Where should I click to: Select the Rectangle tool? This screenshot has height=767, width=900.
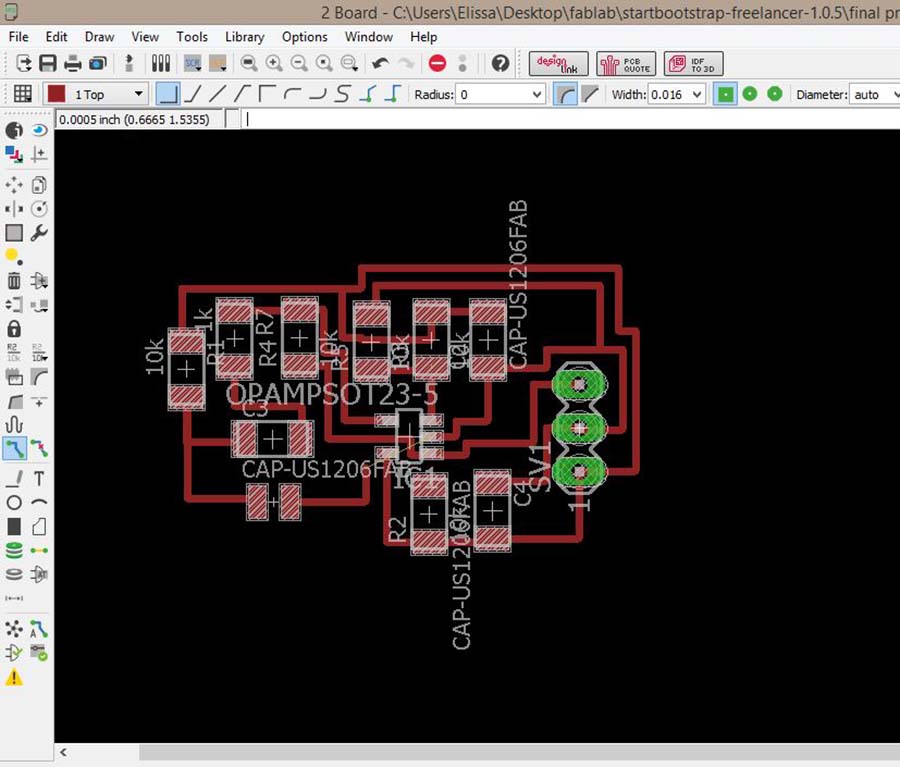pos(14,526)
